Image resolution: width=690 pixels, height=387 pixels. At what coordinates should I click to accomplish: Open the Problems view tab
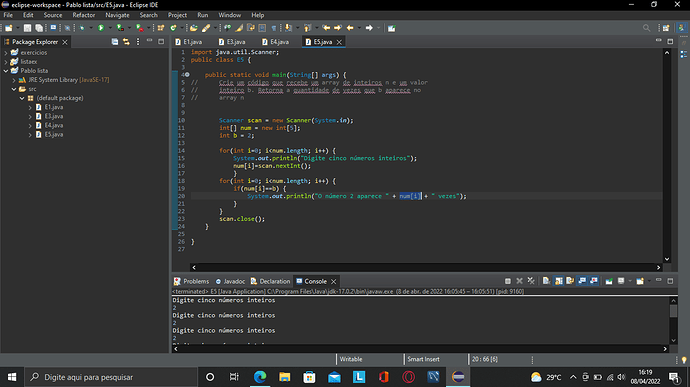[x=191, y=281]
